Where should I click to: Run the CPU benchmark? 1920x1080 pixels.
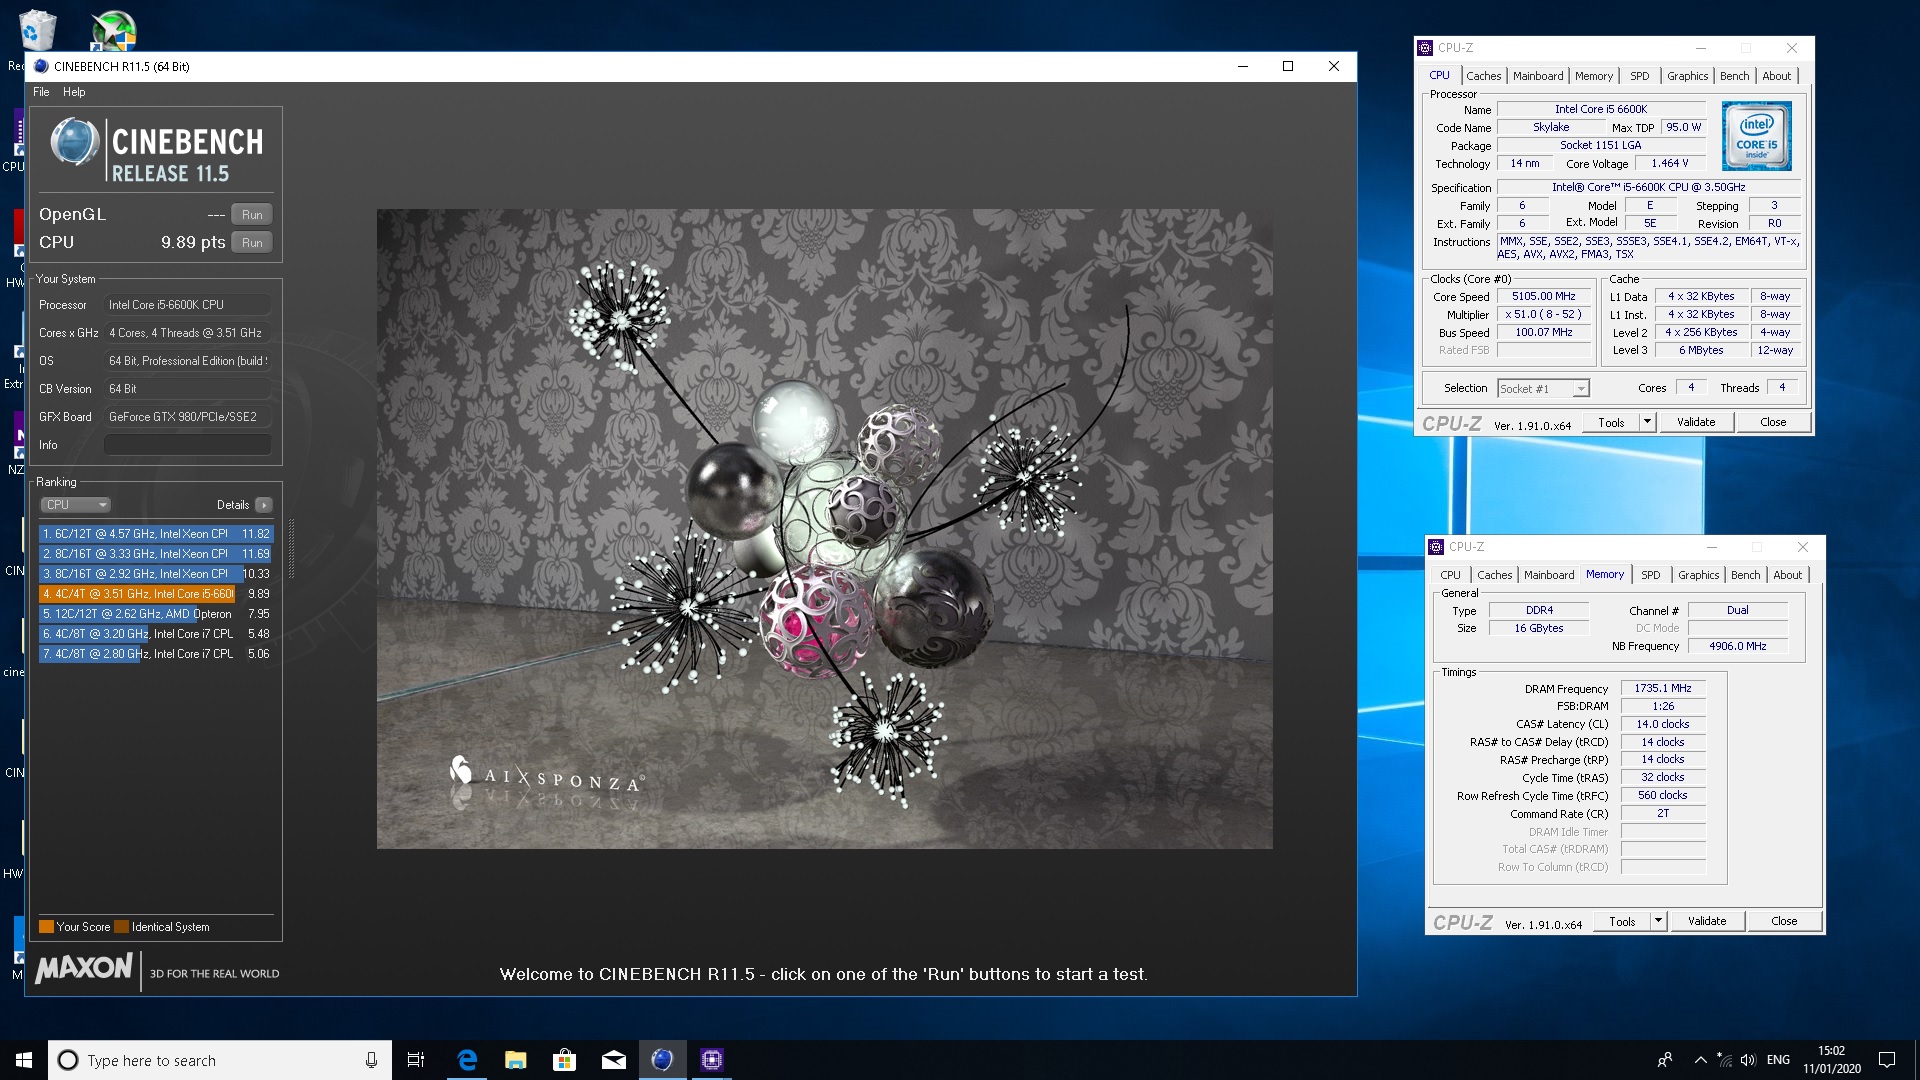pos(252,243)
